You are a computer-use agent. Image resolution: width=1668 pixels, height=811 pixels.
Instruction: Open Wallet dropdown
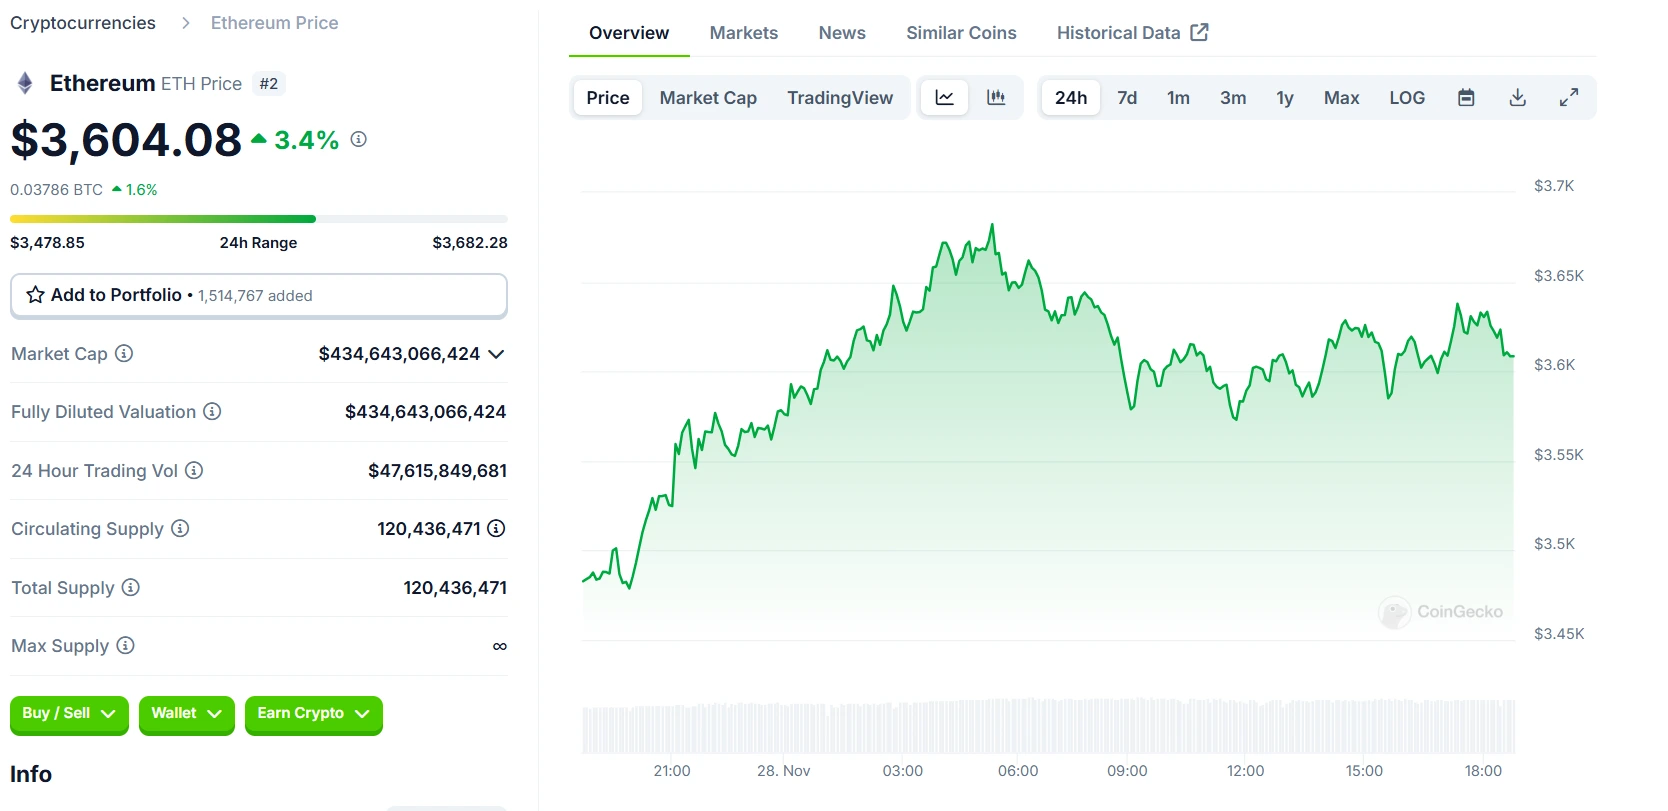coord(186,714)
